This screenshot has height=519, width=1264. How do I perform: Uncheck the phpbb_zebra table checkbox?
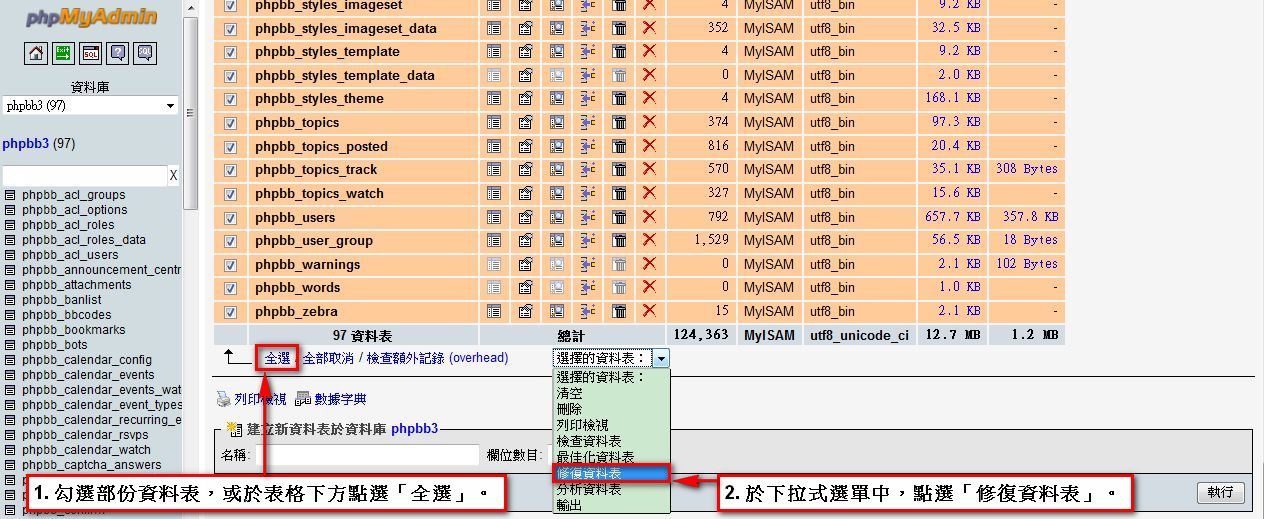[231, 312]
